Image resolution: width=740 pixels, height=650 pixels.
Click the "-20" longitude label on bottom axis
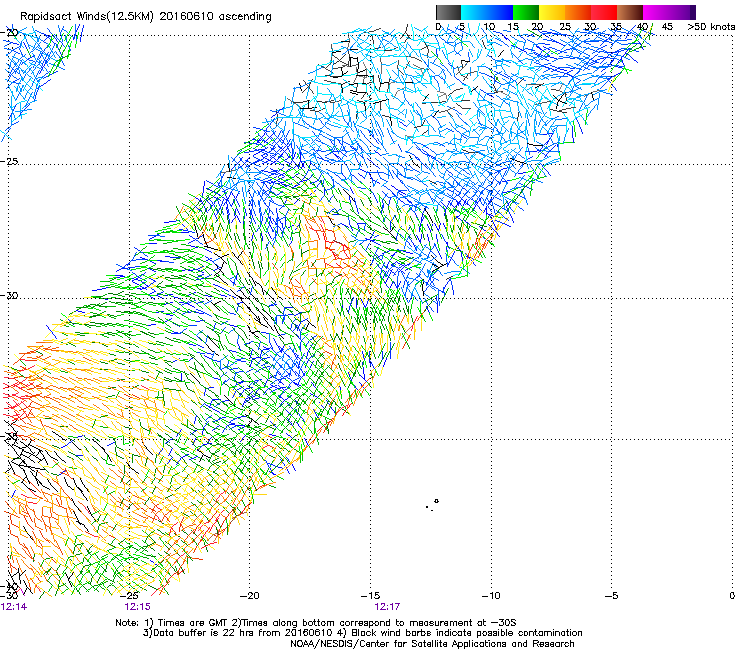(x=250, y=596)
